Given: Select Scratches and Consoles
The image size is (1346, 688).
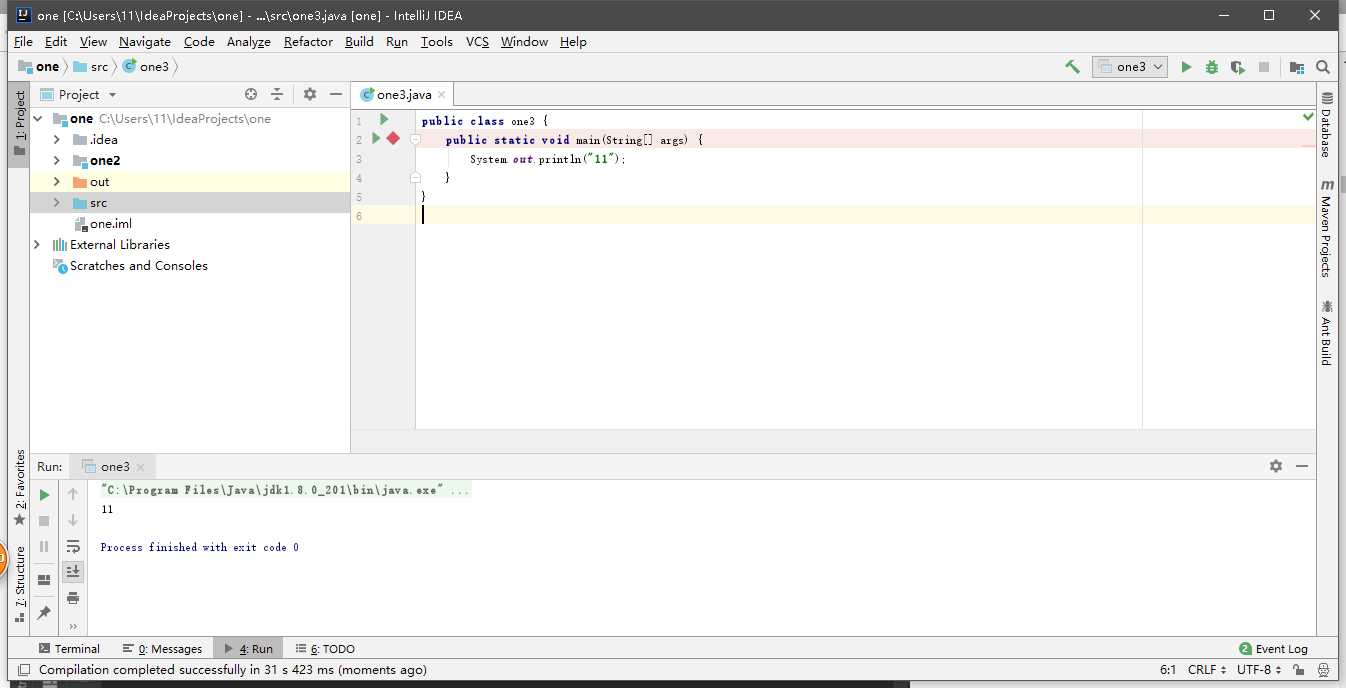Looking at the screenshot, I should point(130,266).
